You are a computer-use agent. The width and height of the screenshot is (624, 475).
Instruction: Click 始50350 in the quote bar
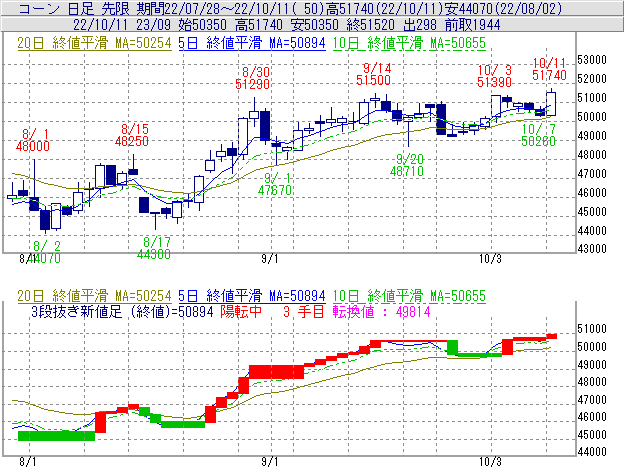pyautogui.click(x=202, y=25)
